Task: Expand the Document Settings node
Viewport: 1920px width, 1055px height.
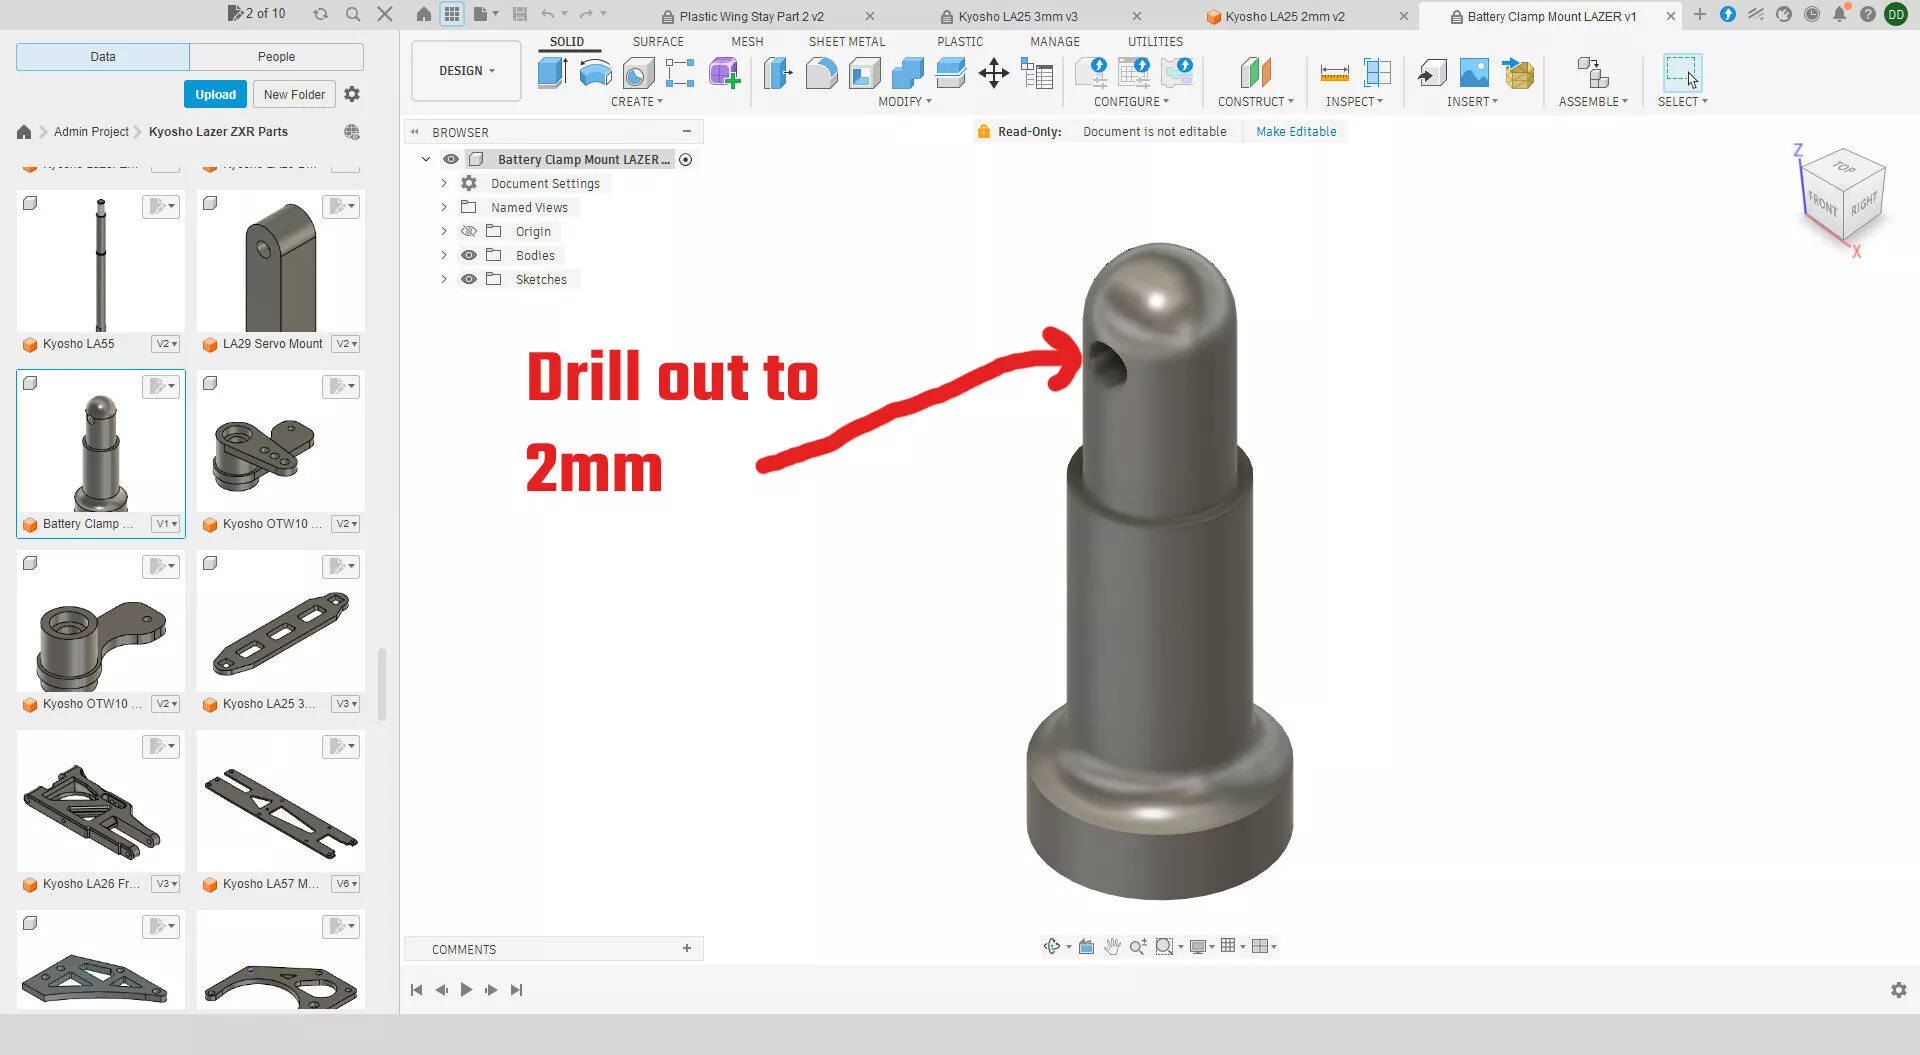Action: [x=444, y=183]
